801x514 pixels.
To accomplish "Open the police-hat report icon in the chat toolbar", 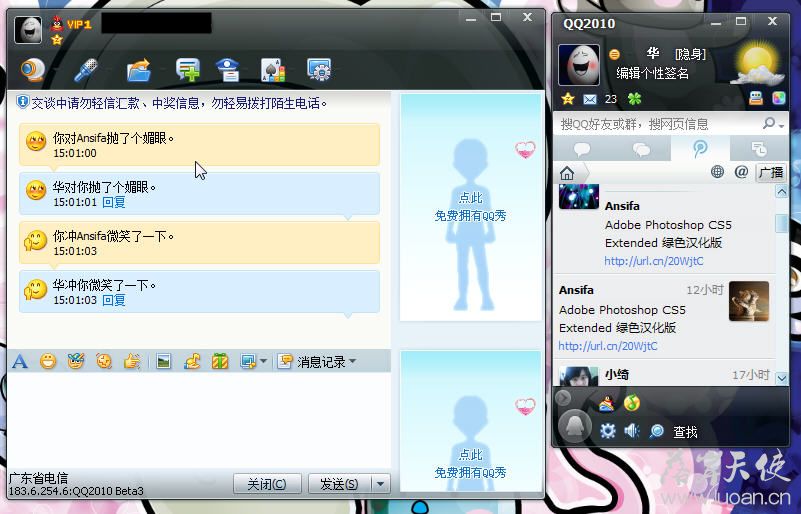I will (x=228, y=70).
